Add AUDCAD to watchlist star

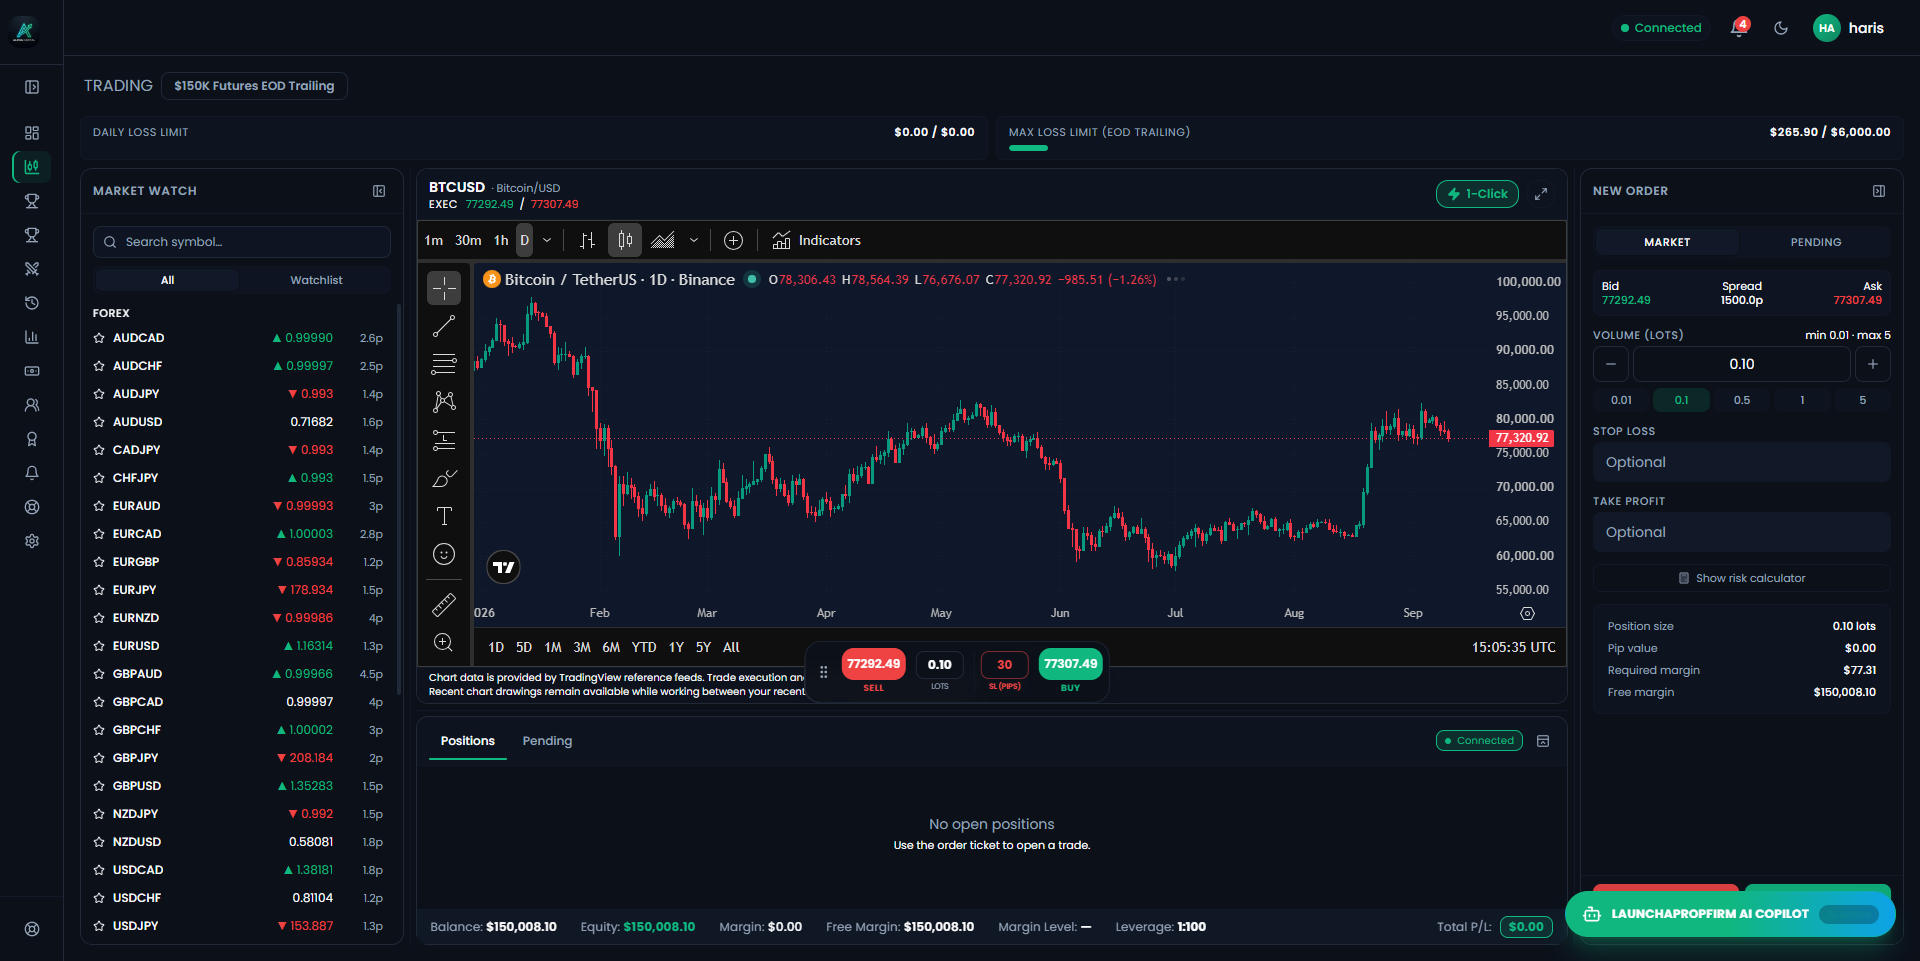point(99,338)
